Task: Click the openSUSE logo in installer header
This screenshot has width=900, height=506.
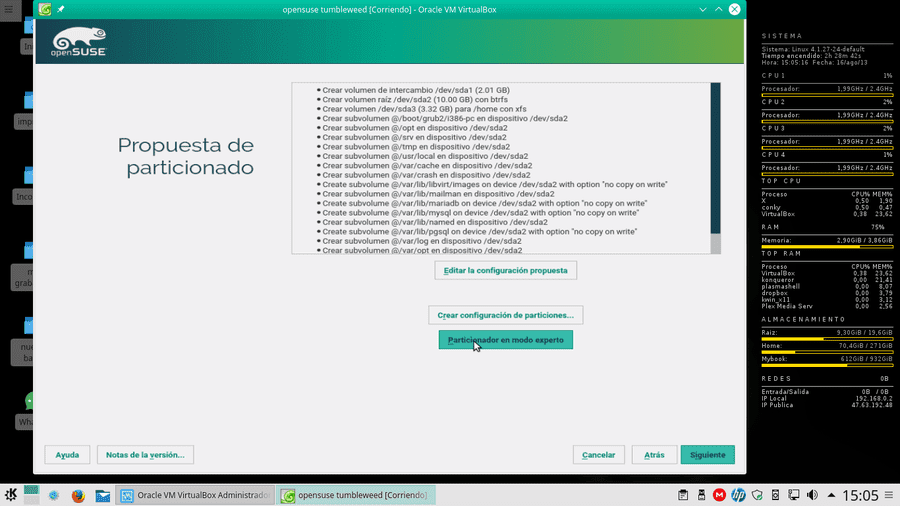Action: (x=79, y=41)
